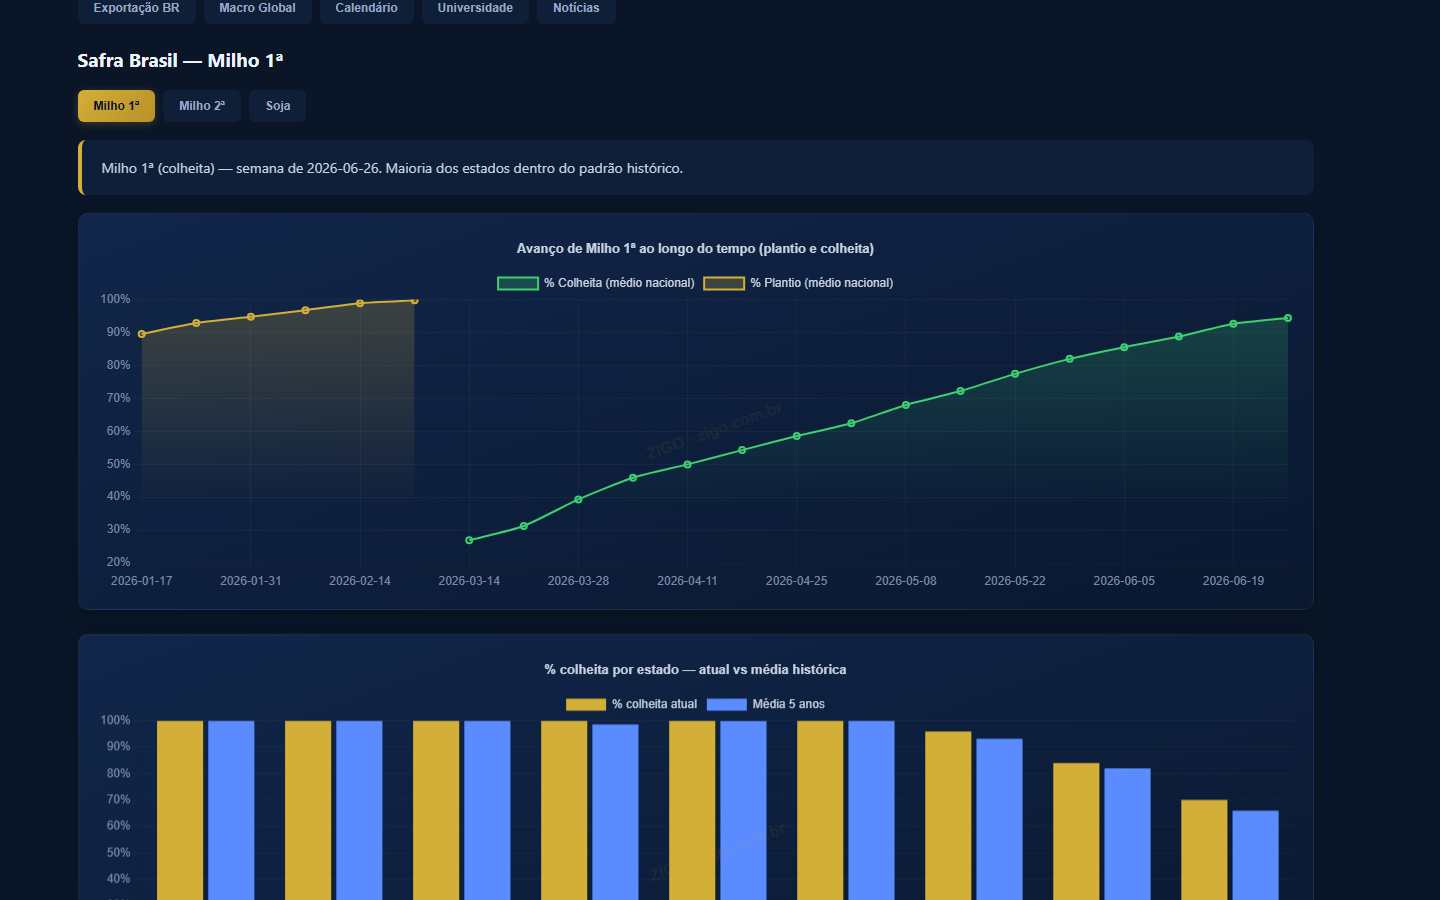Screen dimensions: 1440x900
Task: Click the "2026-03-14" x-axis date label
Action: pyautogui.click(x=469, y=581)
